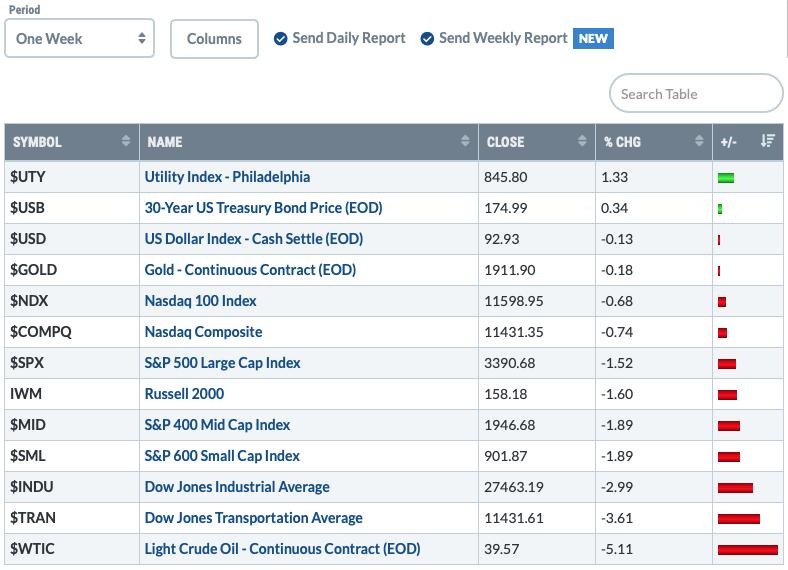Select the $USD symbol cell

[x=72, y=239]
